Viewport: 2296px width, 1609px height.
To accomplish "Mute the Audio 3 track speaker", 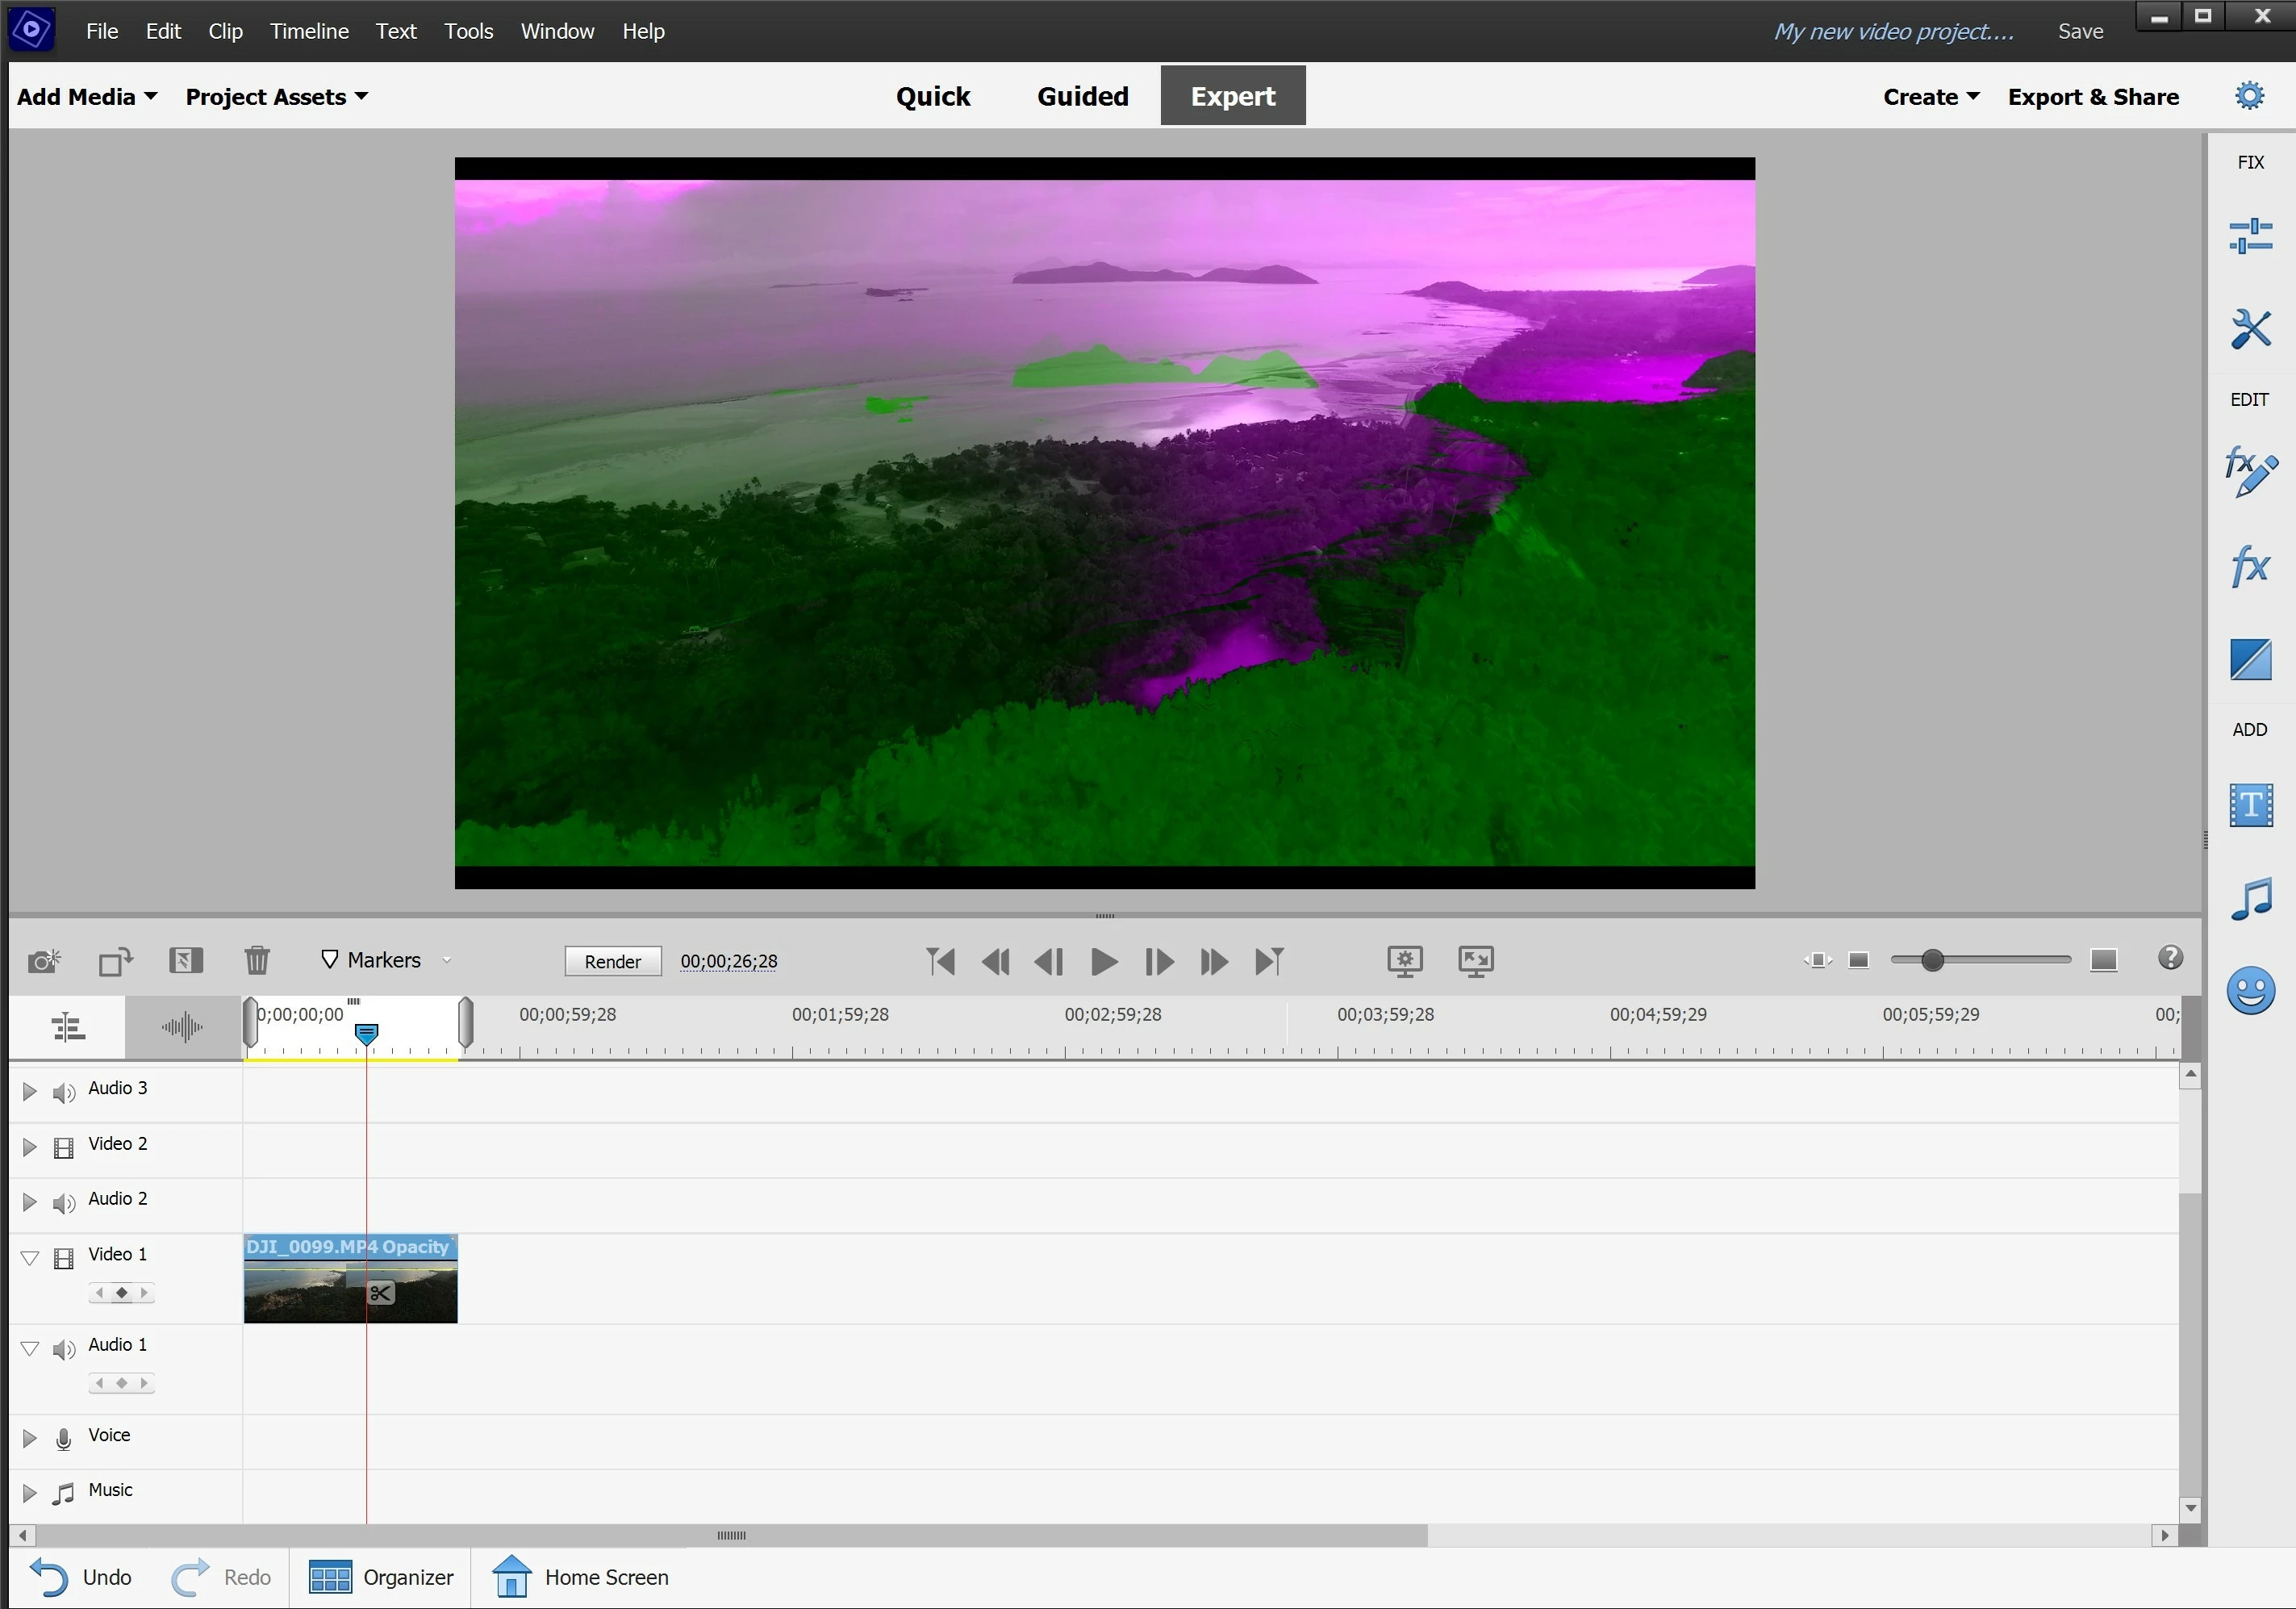I will click(x=64, y=1092).
